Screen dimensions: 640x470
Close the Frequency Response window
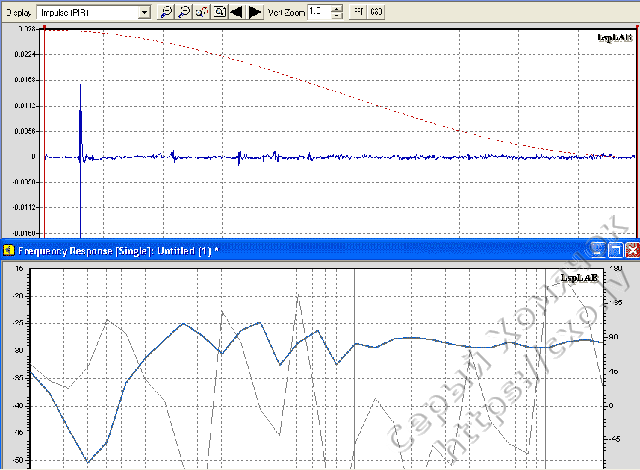click(x=631, y=249)
